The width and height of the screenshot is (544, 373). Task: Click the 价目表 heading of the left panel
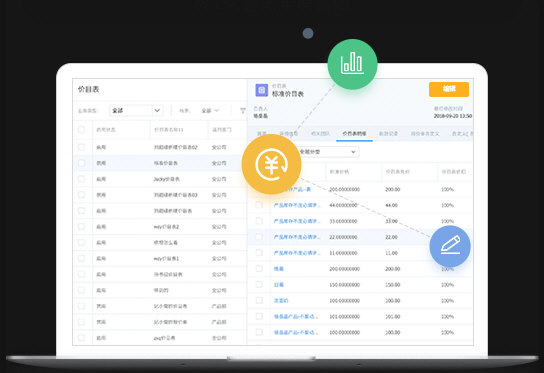(88, 90)
